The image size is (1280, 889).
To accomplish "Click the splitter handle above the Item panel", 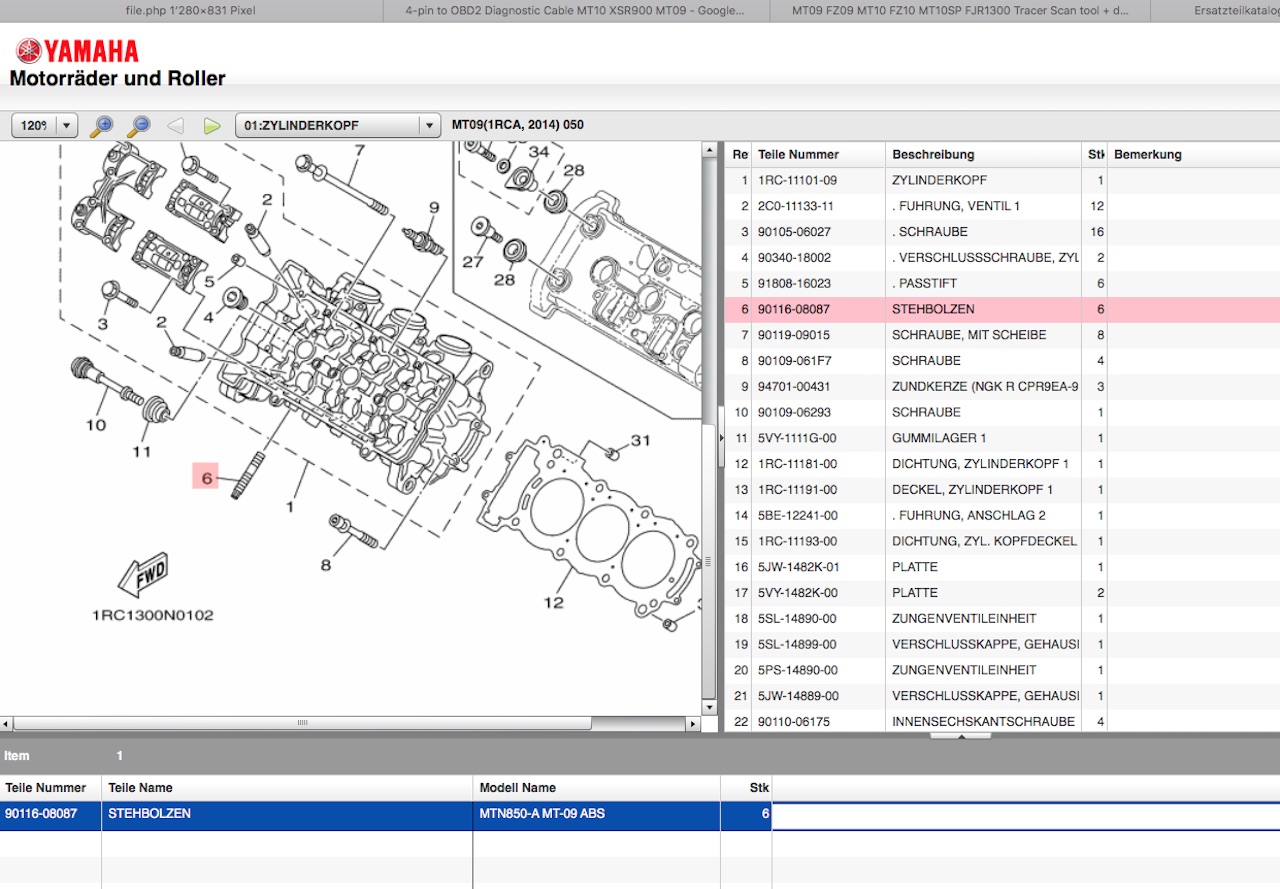I will click(960, 736).
